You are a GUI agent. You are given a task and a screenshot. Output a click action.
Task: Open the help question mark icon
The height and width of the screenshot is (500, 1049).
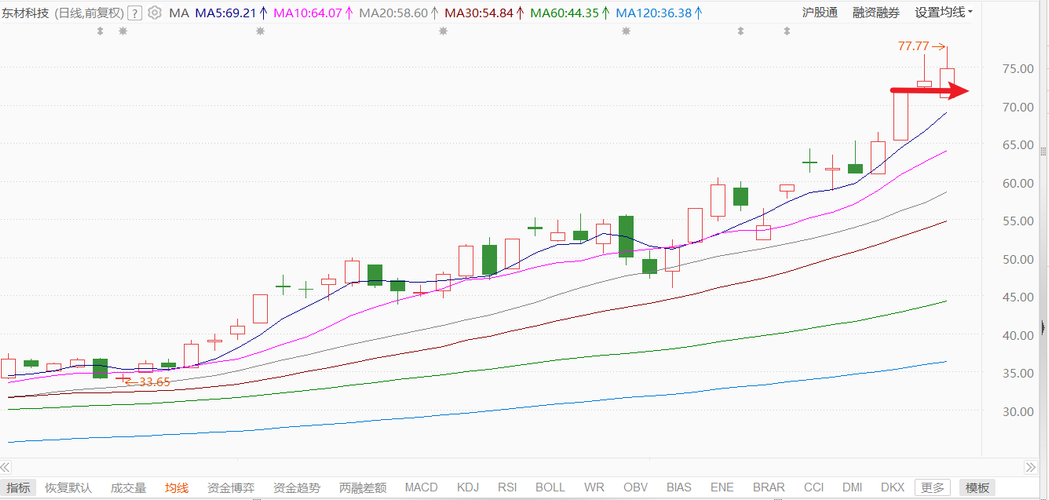point(134,12)
